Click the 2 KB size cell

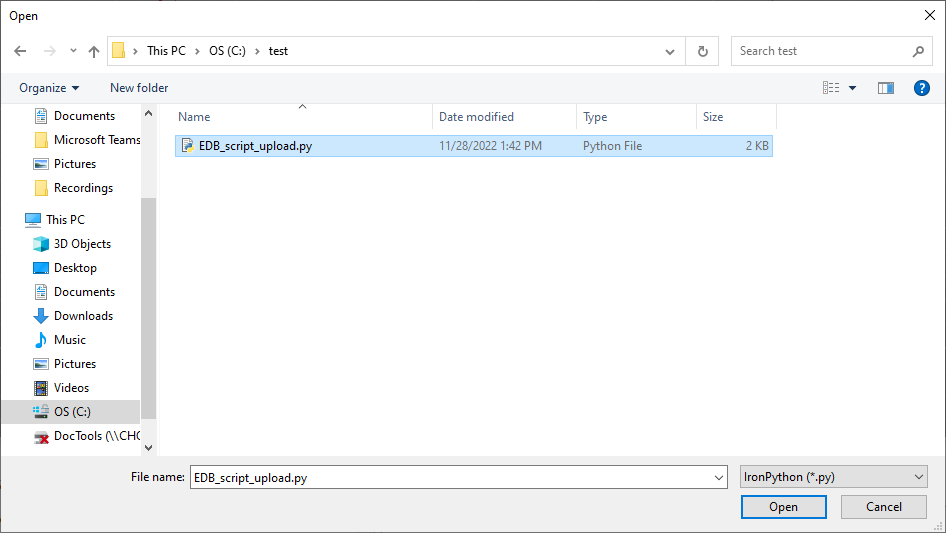[757, 146]
